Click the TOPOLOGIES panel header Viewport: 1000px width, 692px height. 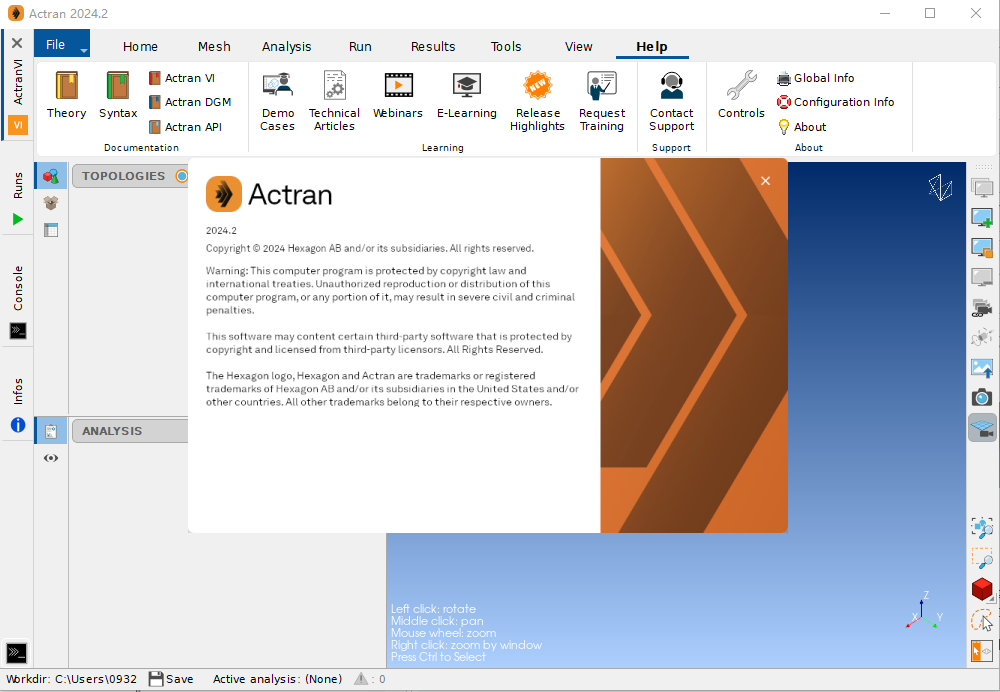point(130,176)
